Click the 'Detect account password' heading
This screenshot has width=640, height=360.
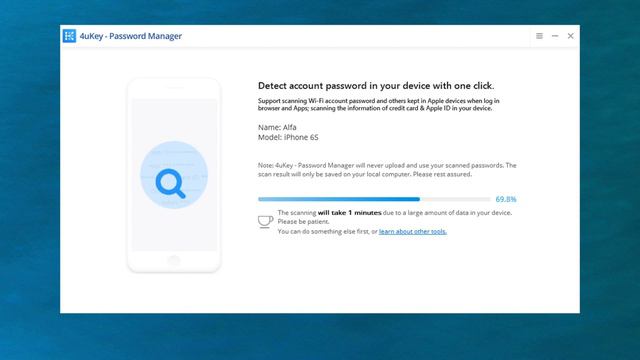[x=376, y=86]
